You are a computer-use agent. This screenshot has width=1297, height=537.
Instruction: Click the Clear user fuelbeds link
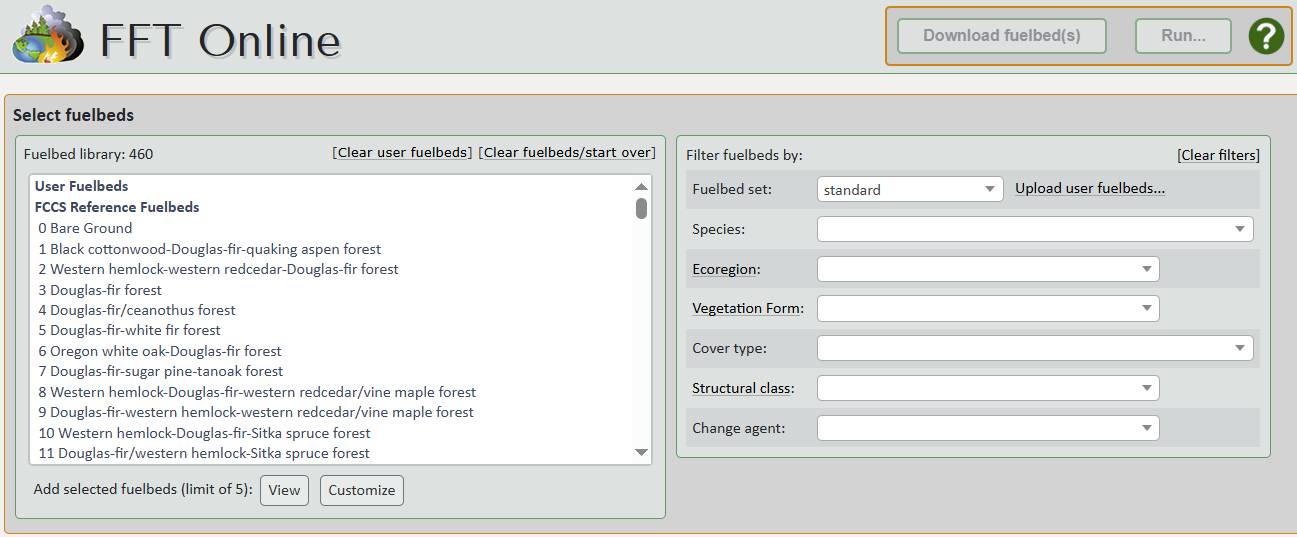402,153
